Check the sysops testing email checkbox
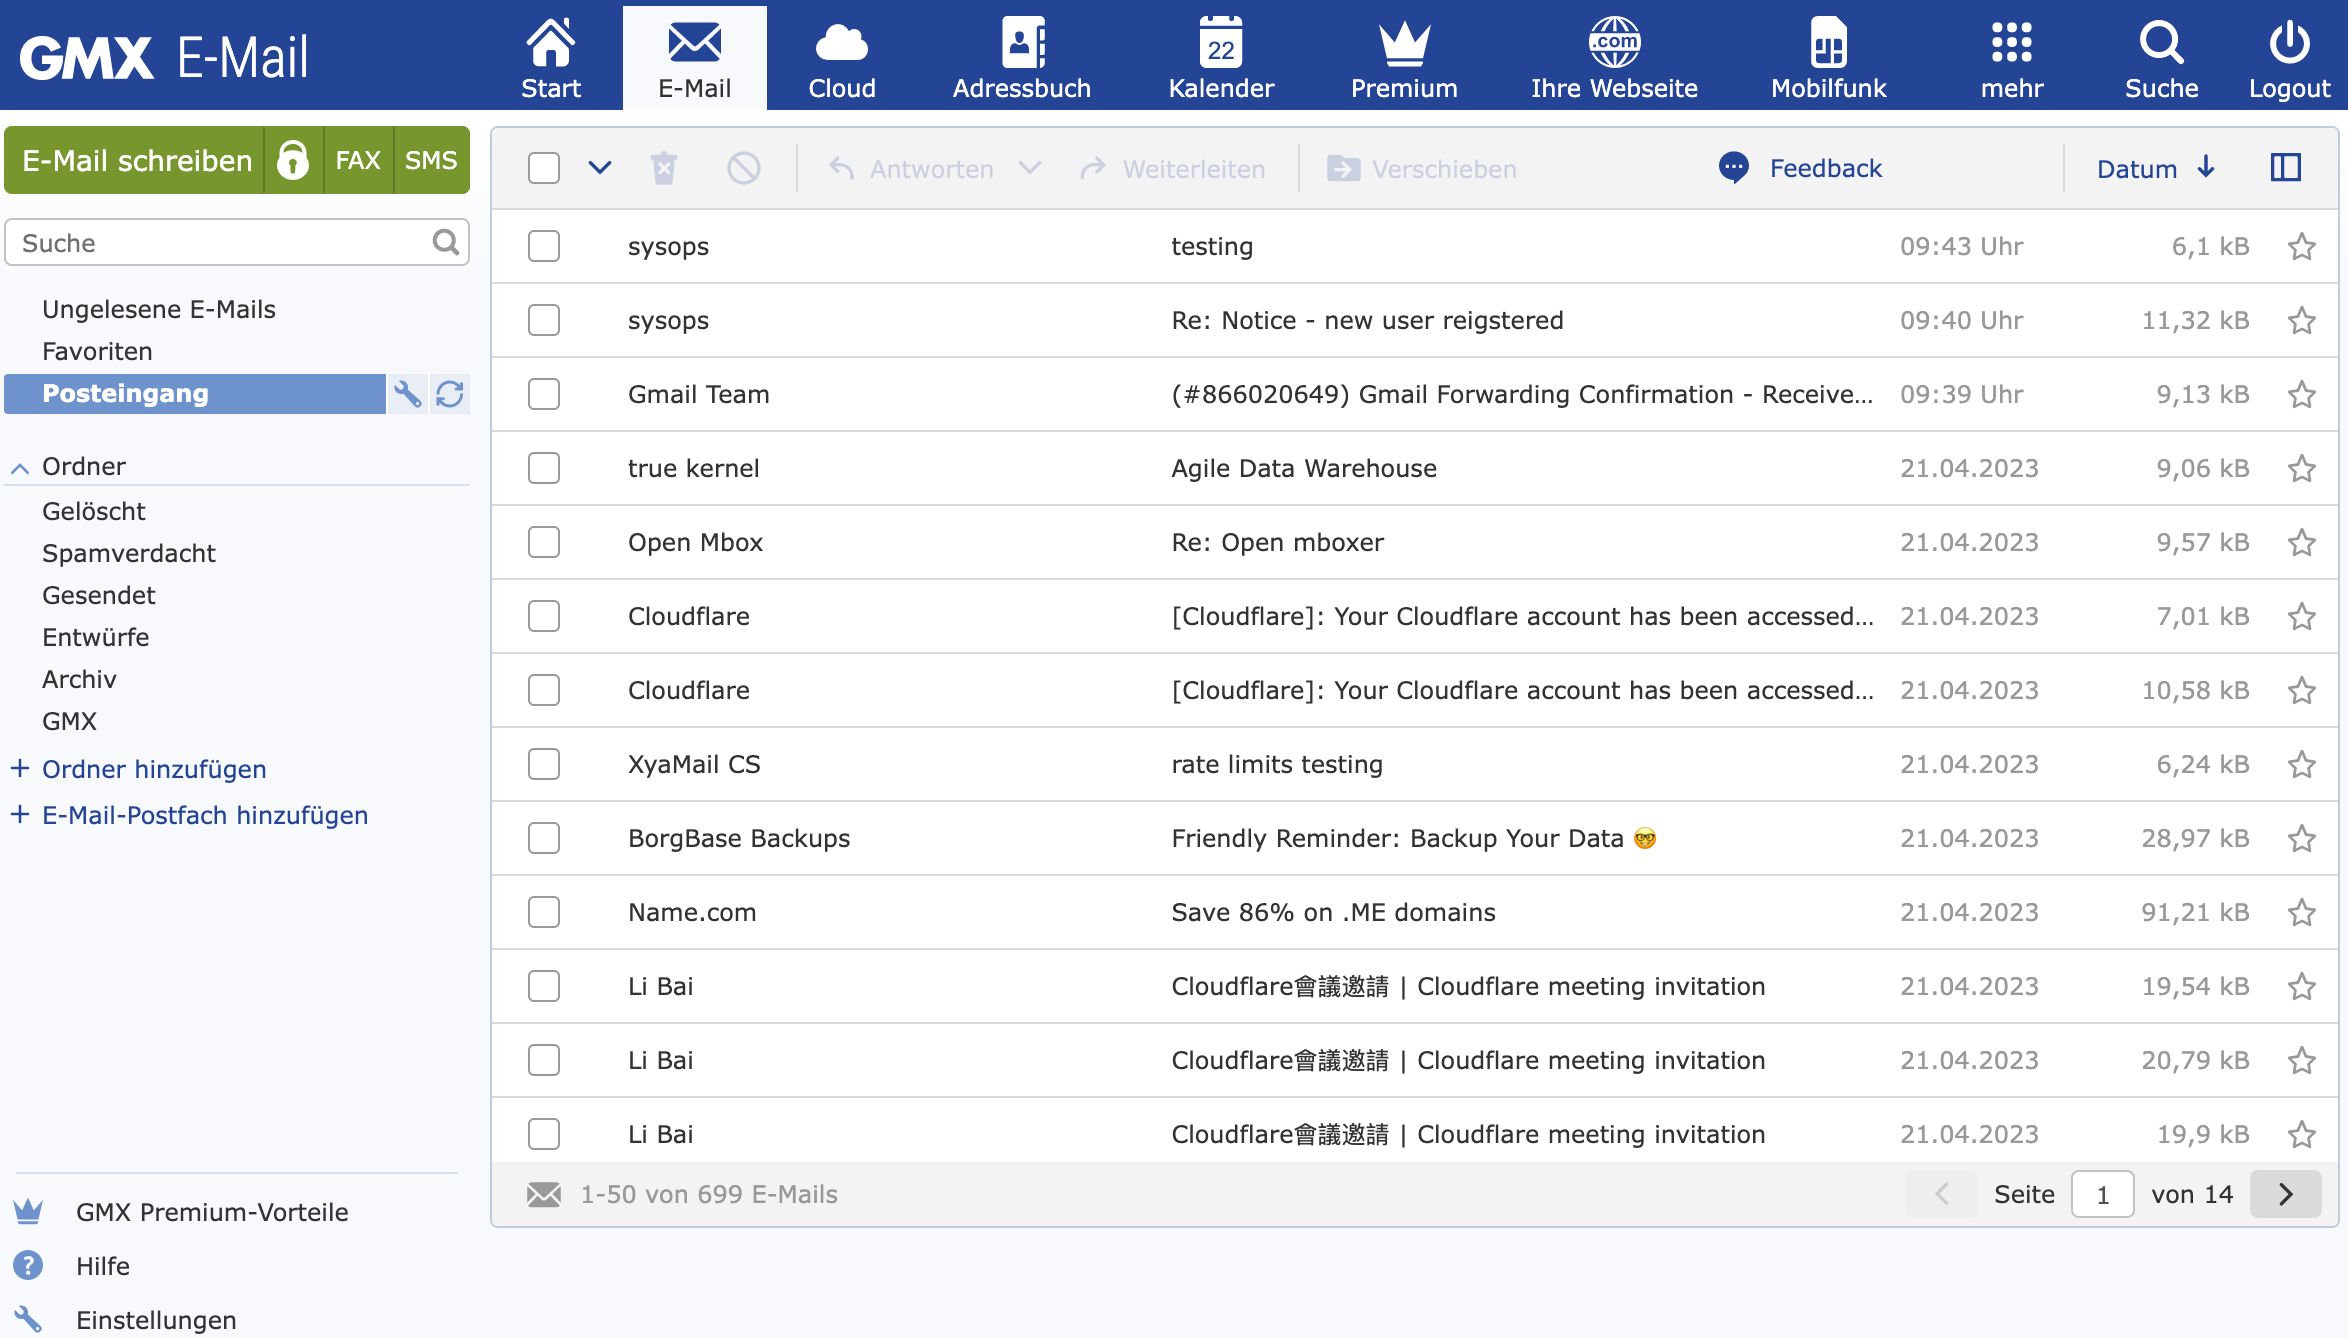Screen dimensions: 2348x1338 coord(544,246)
